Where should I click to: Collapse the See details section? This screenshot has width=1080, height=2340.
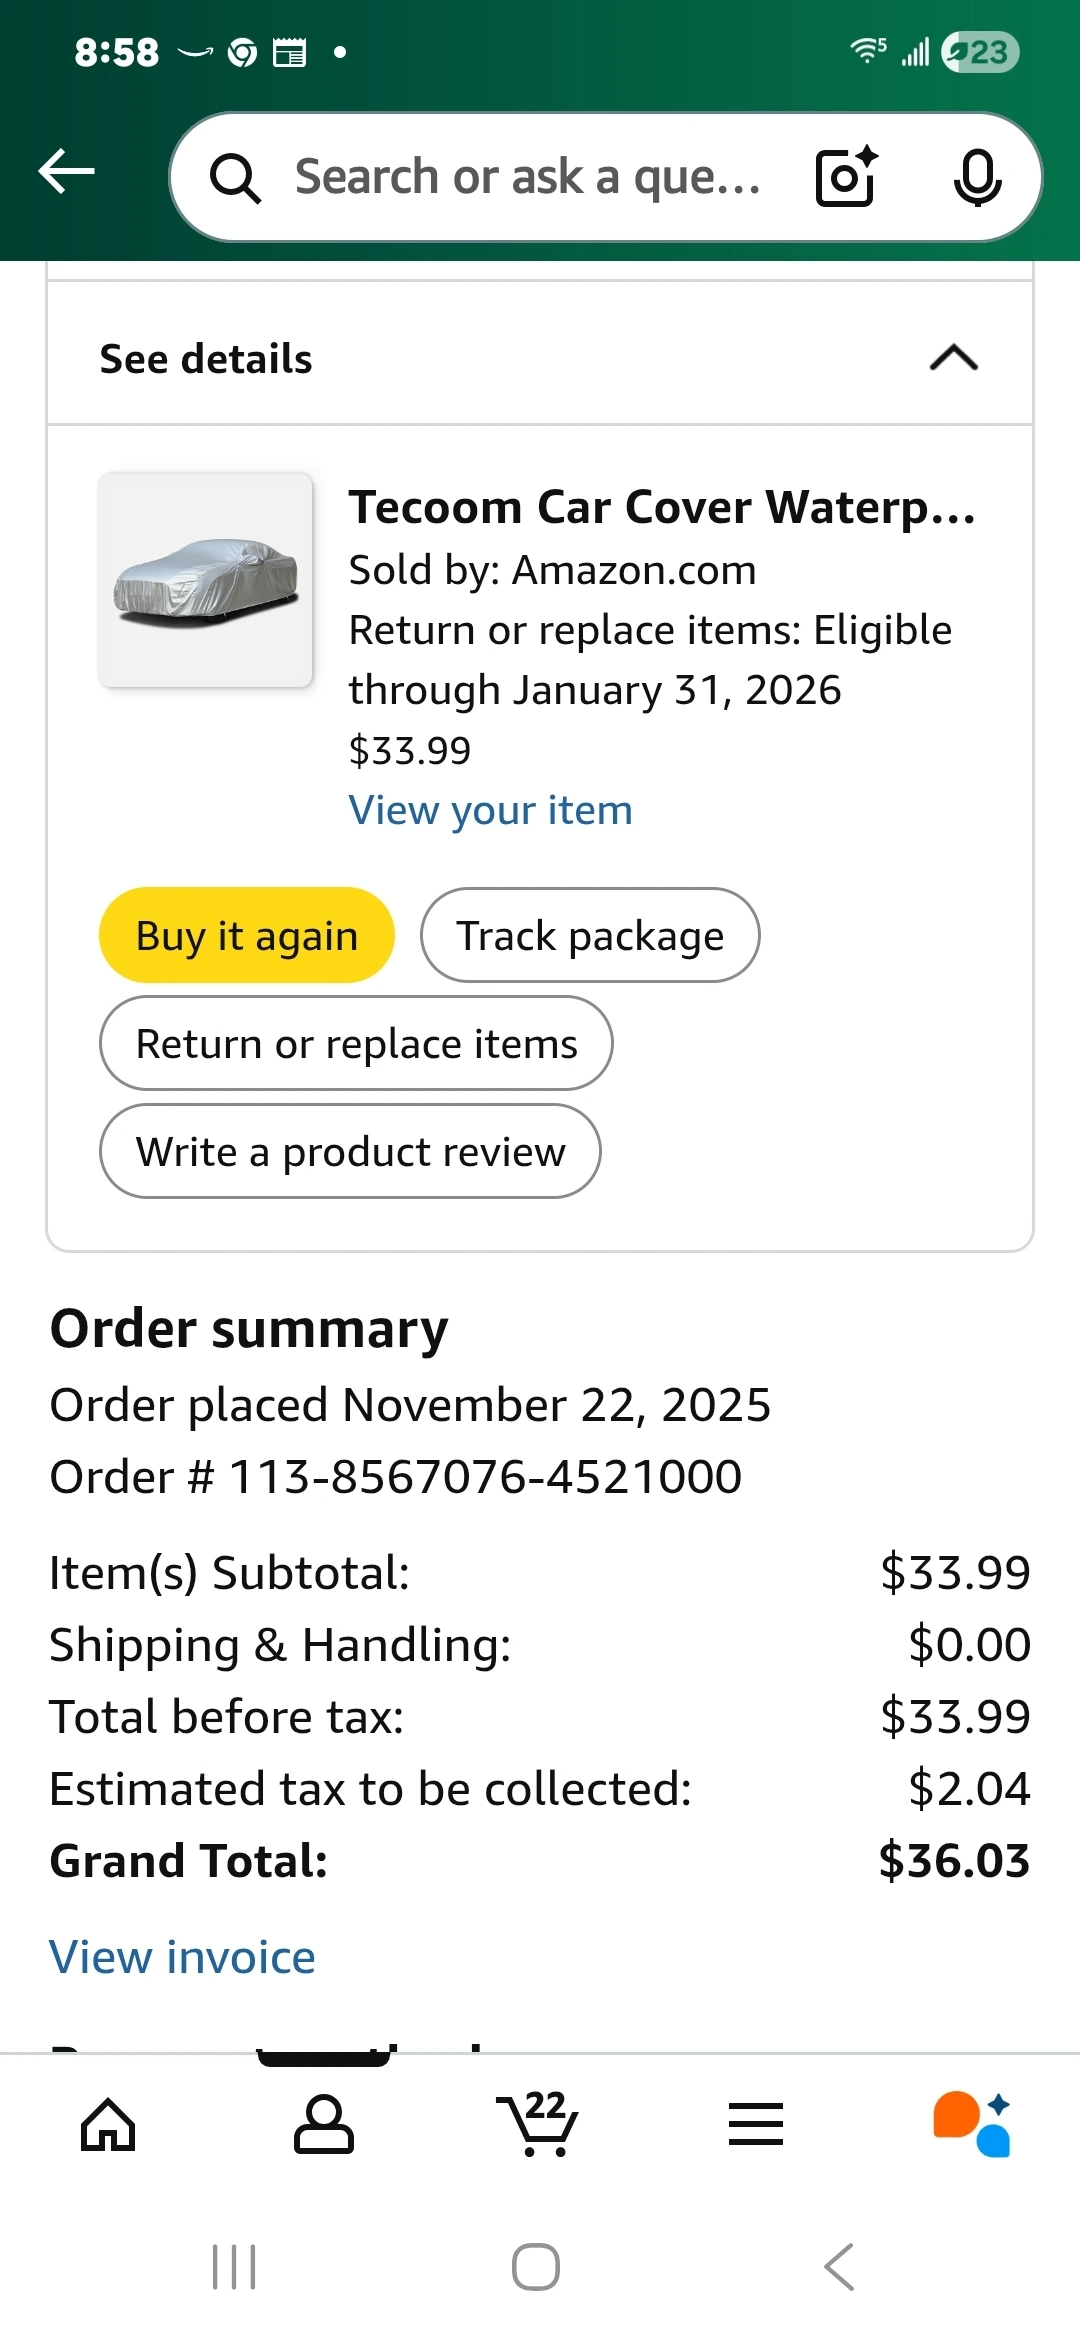953,358
